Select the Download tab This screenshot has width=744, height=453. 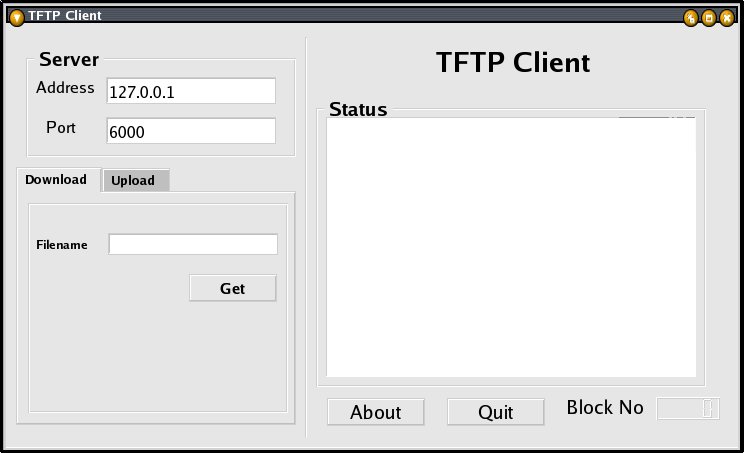click(x=58, y=180)
